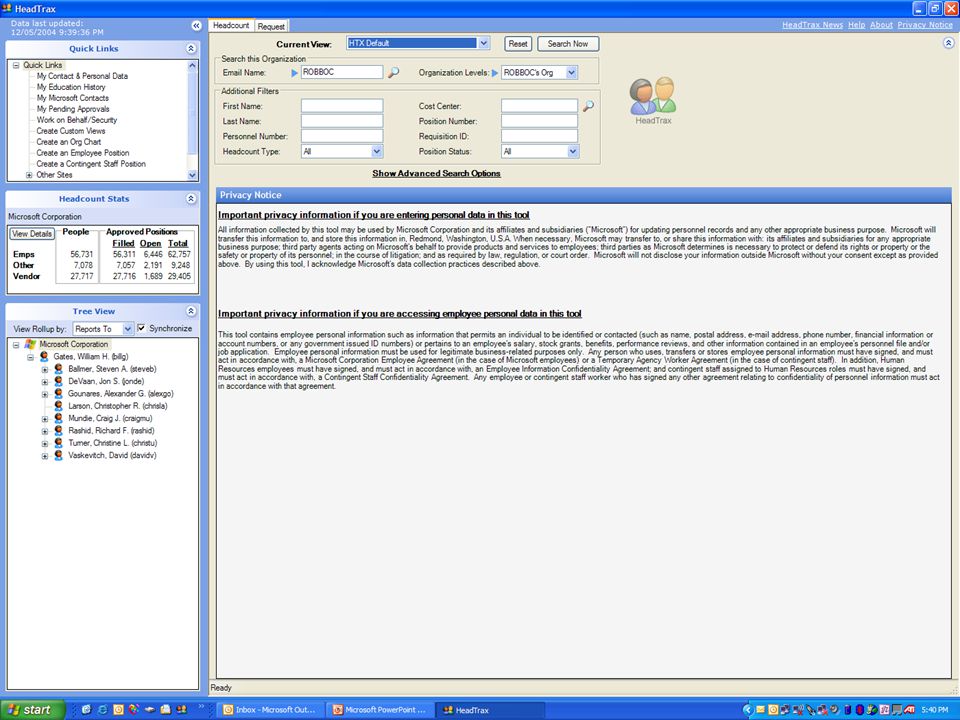Screen dimensions: 960x720
Task: Click the person icon beside Turner, Christine L.
Action: [59, 443]
